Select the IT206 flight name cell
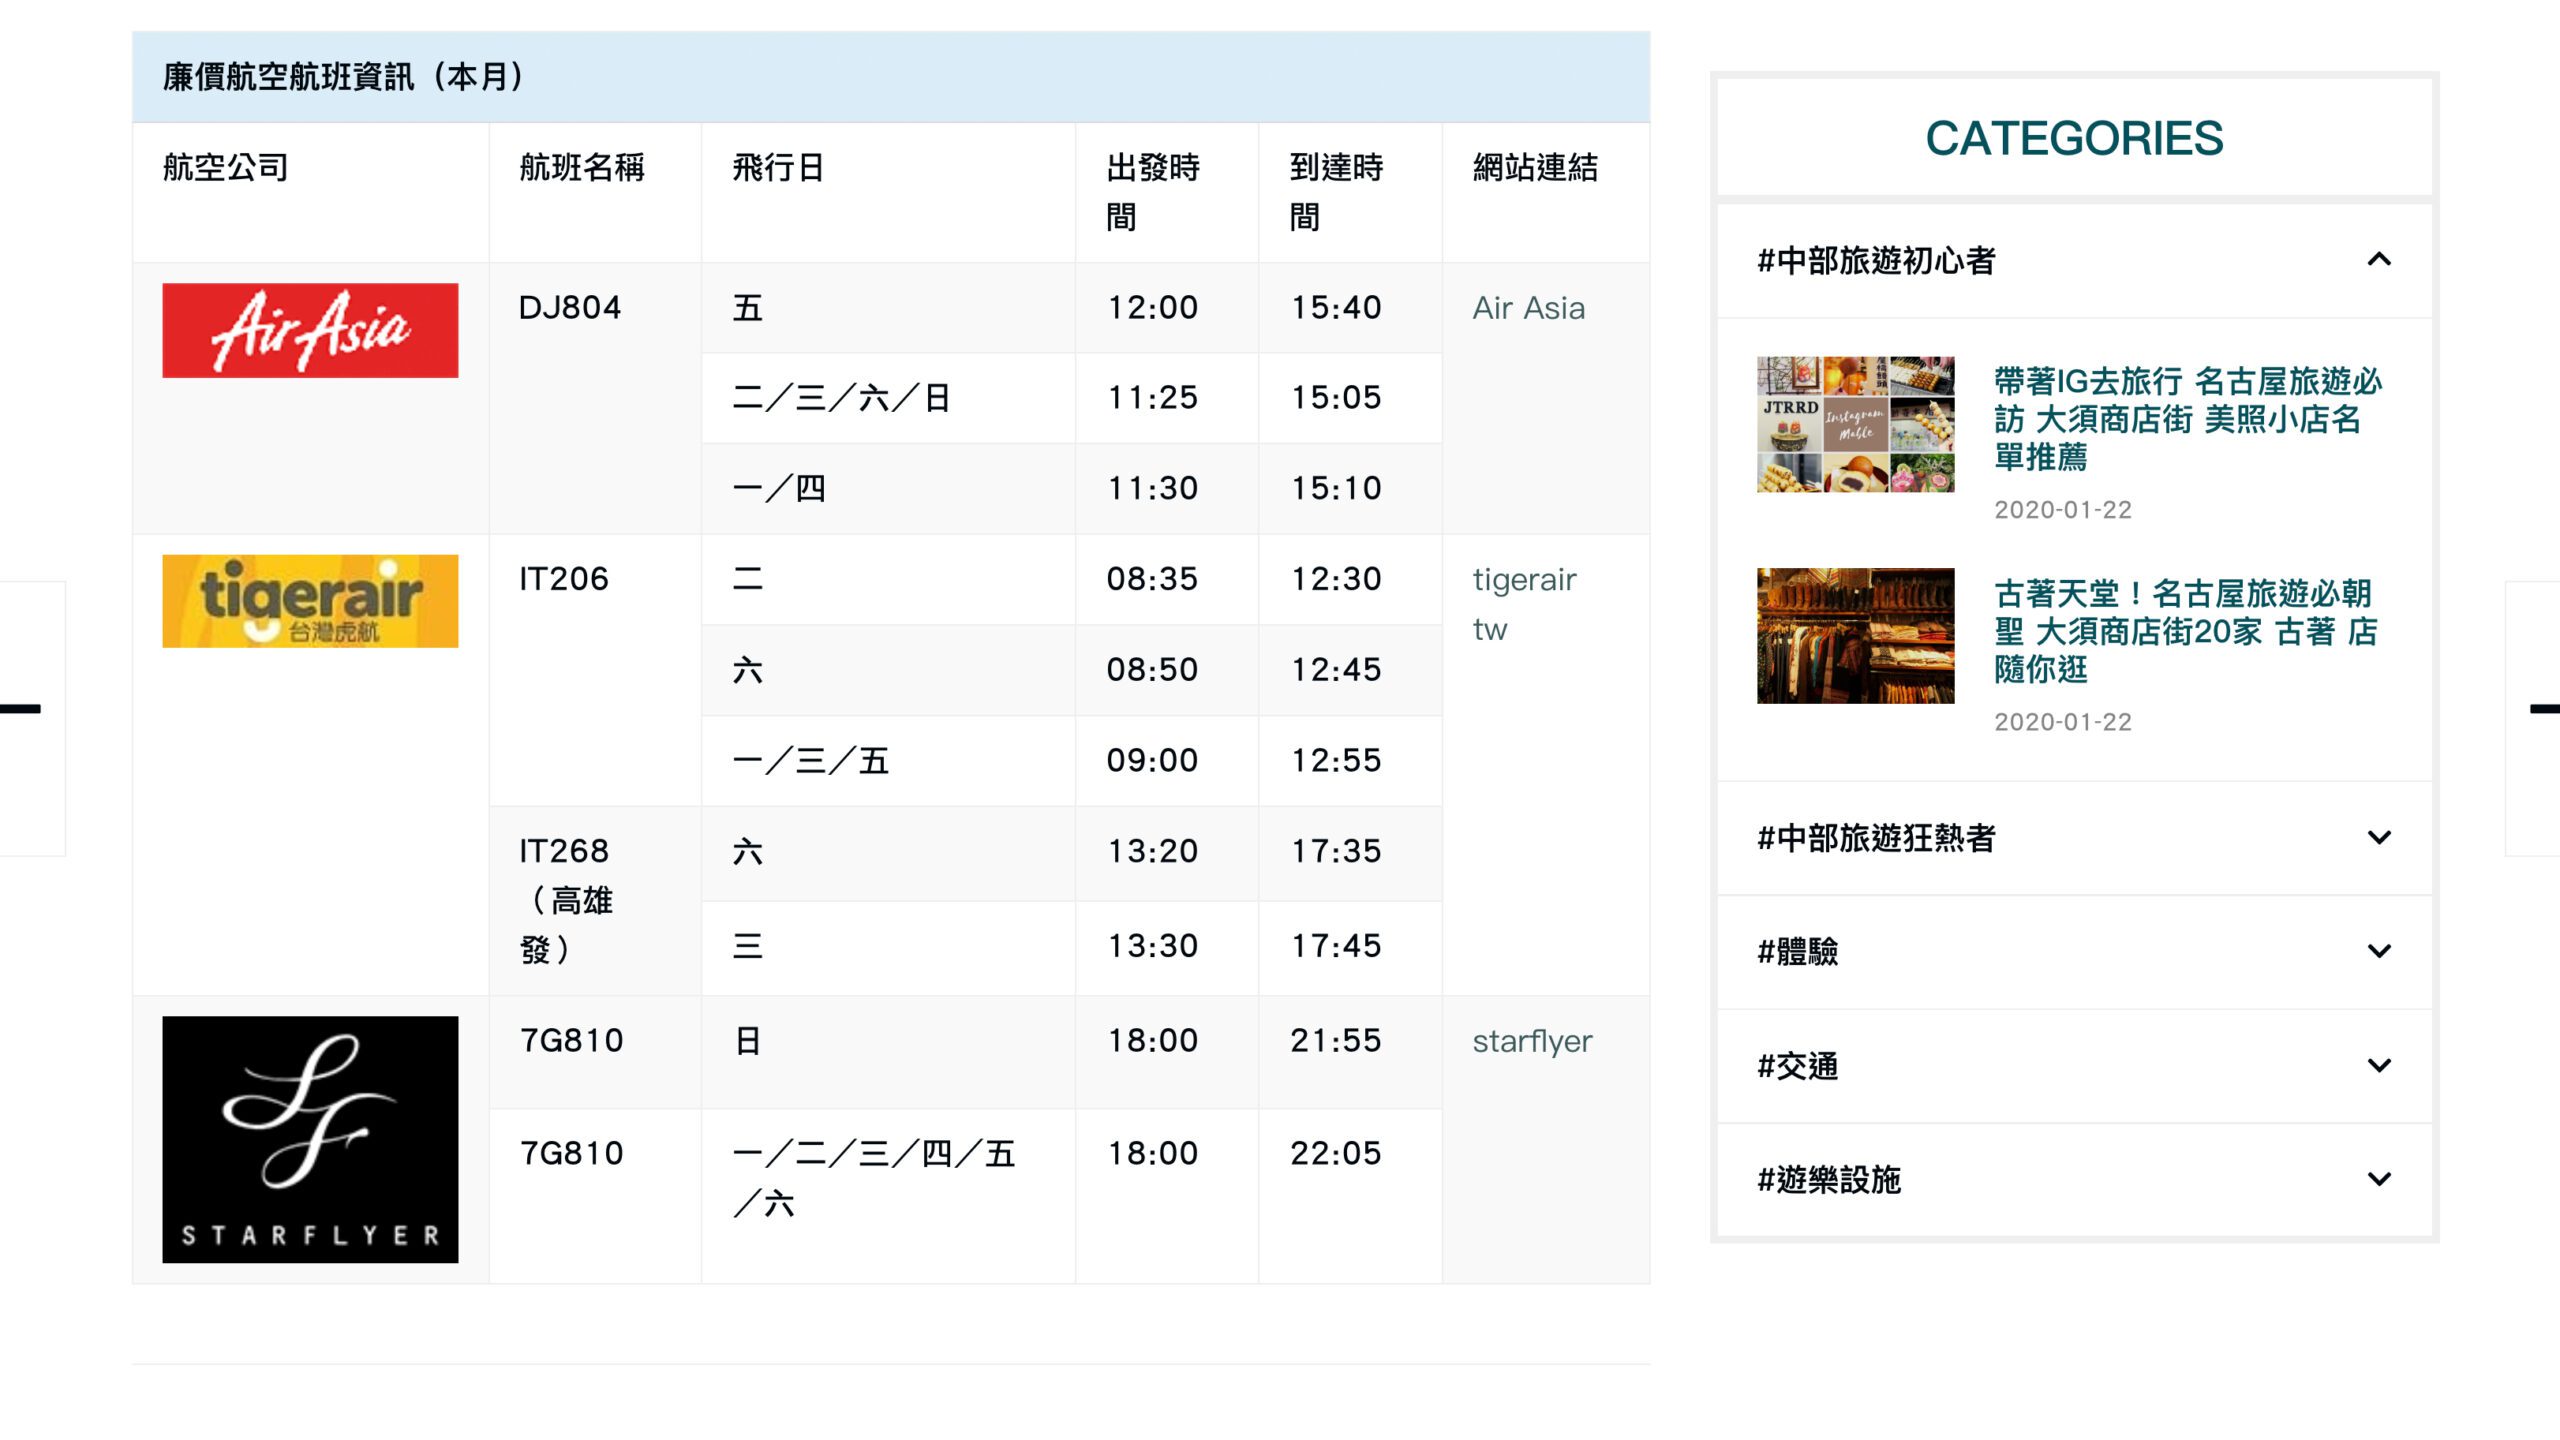 tap(595, 670)
